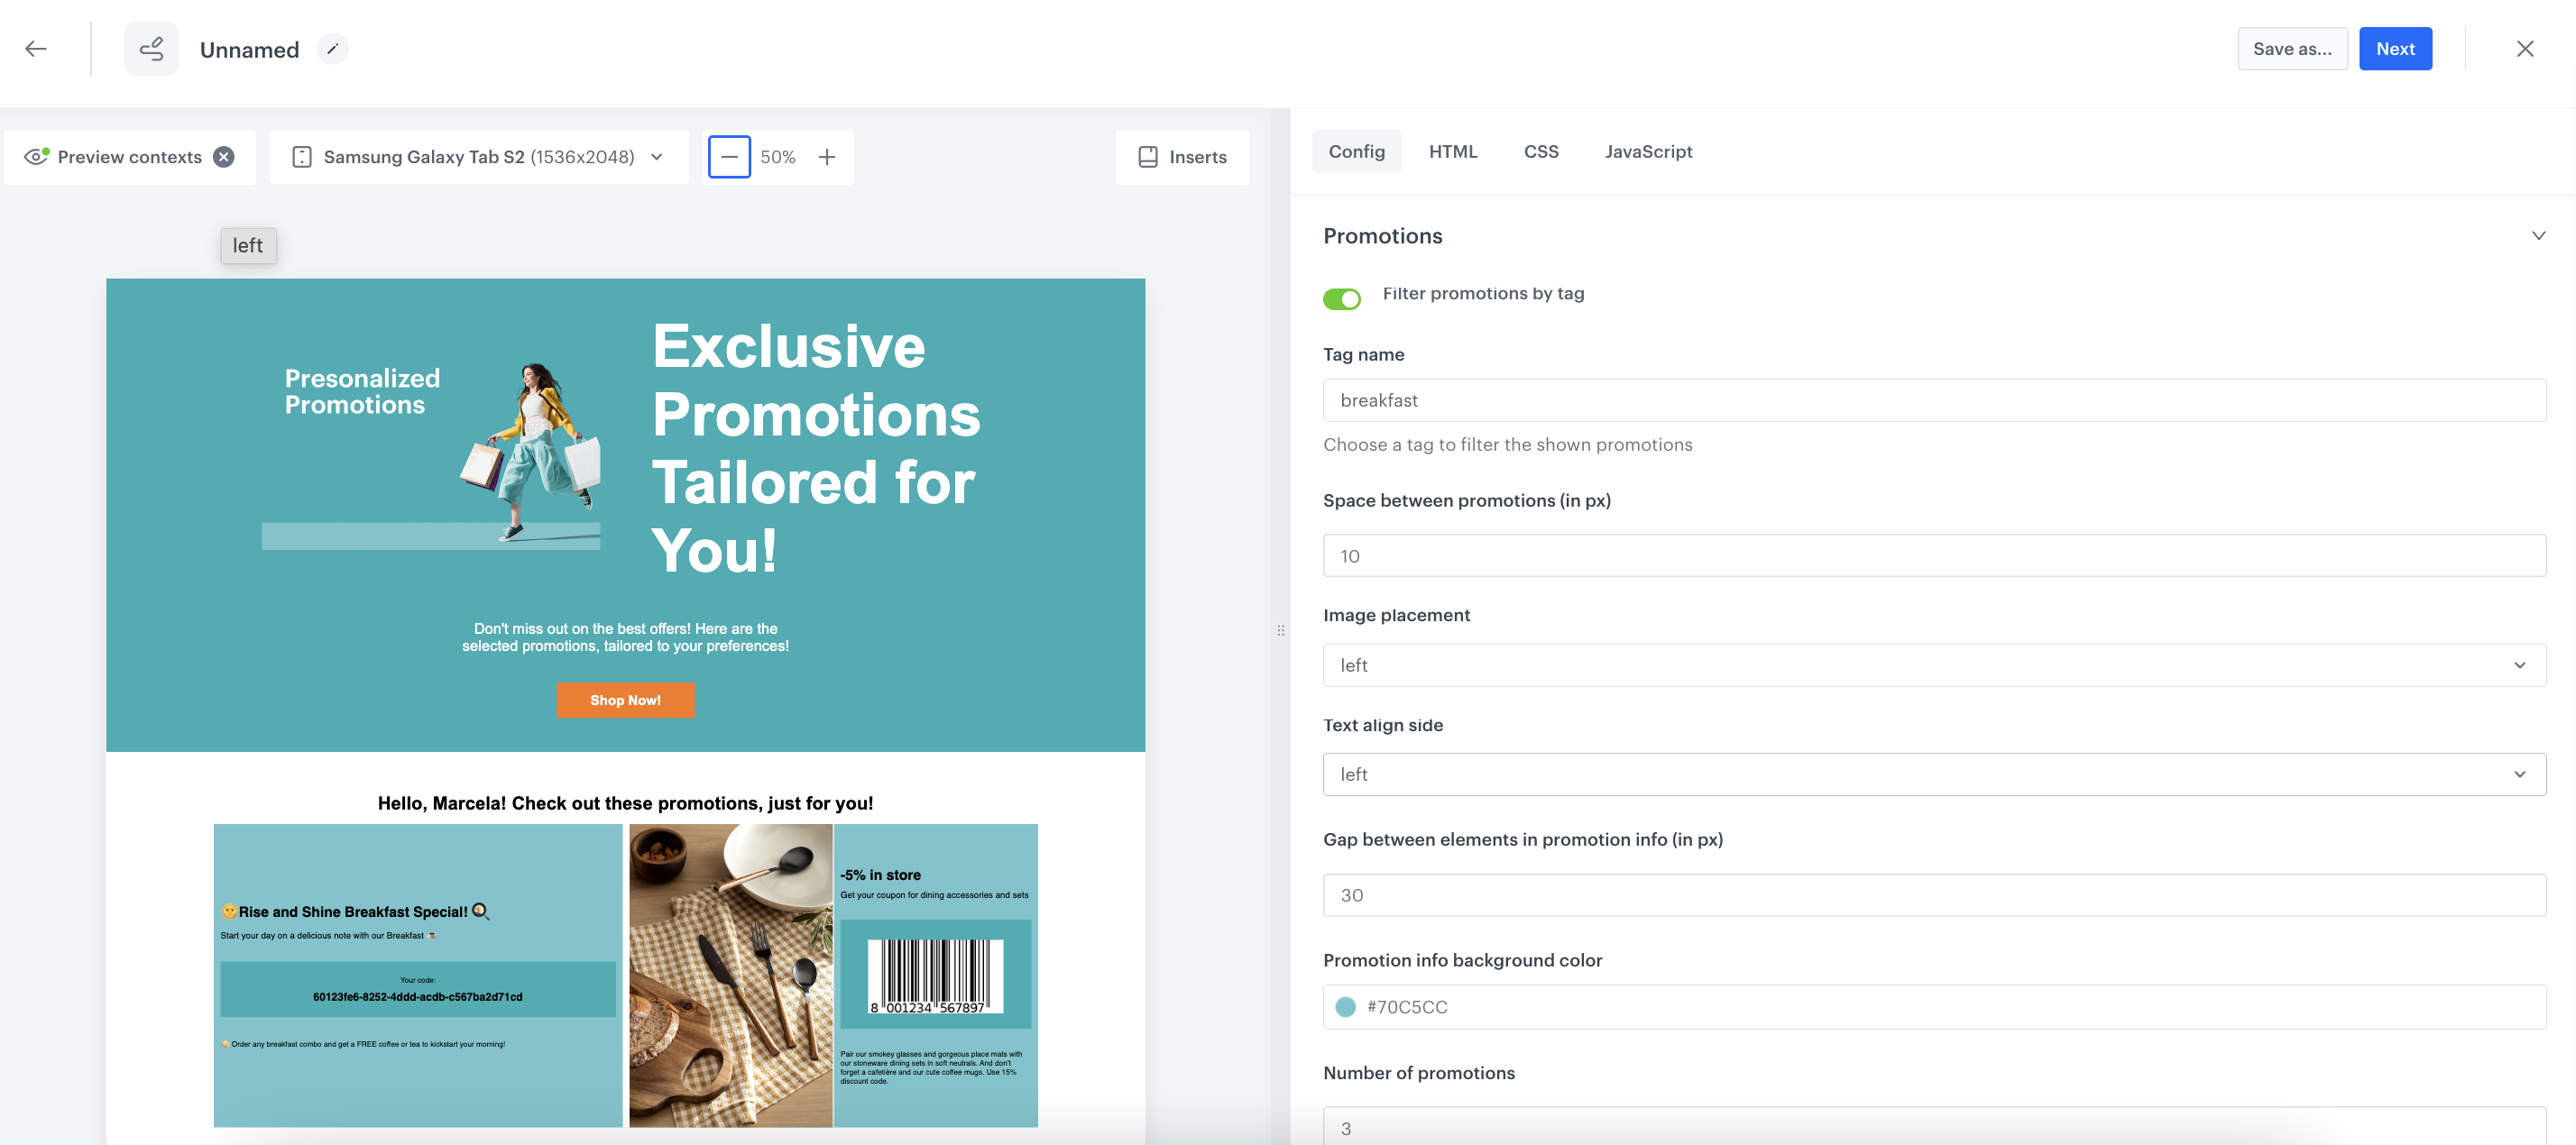Click the device preview Samsung Galaxy Tab icon
Viewport: 2576px width, 1145px height.
coord(300,156)
